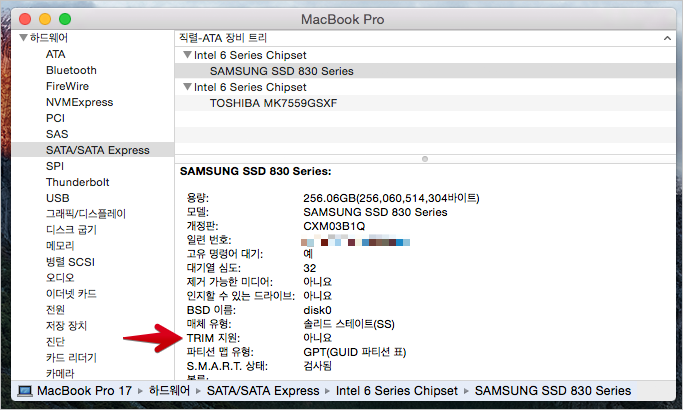The height and width of the screenshot is (410, 683).
Task: Click the revision value CXM03B1Q
Action: (334, 226)
